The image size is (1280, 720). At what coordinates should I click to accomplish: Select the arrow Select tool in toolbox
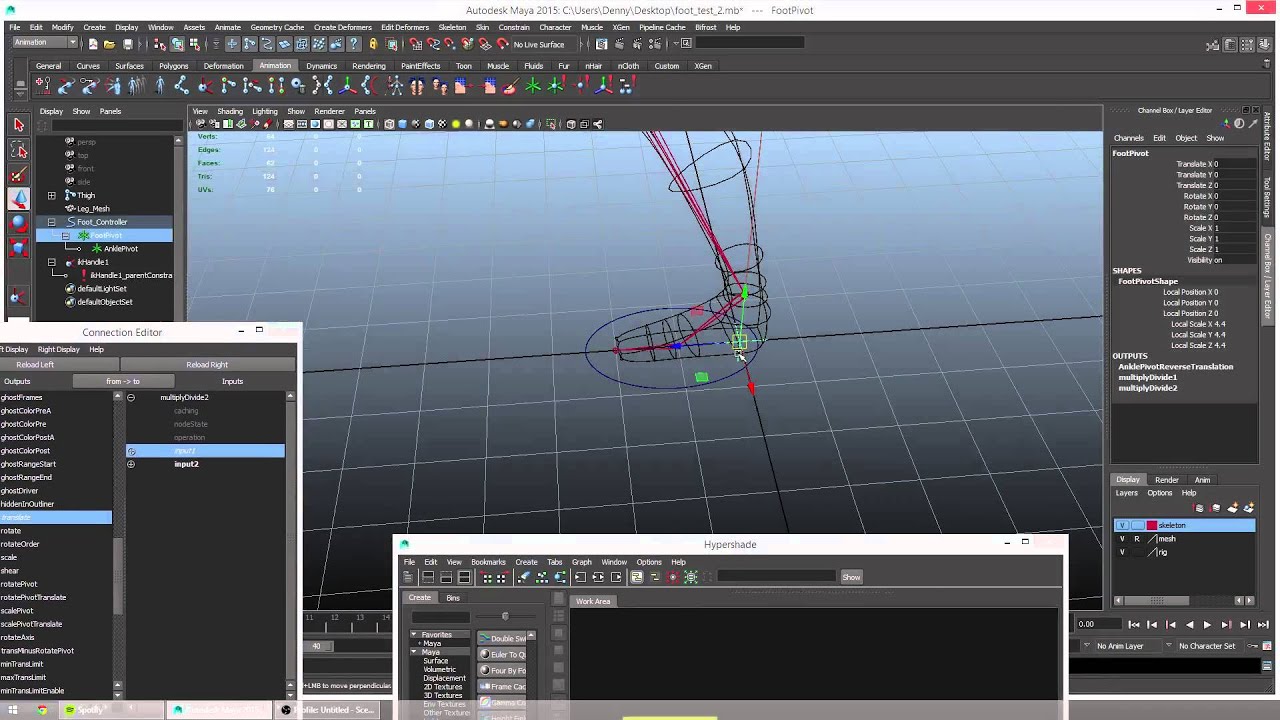coord(18,125)
